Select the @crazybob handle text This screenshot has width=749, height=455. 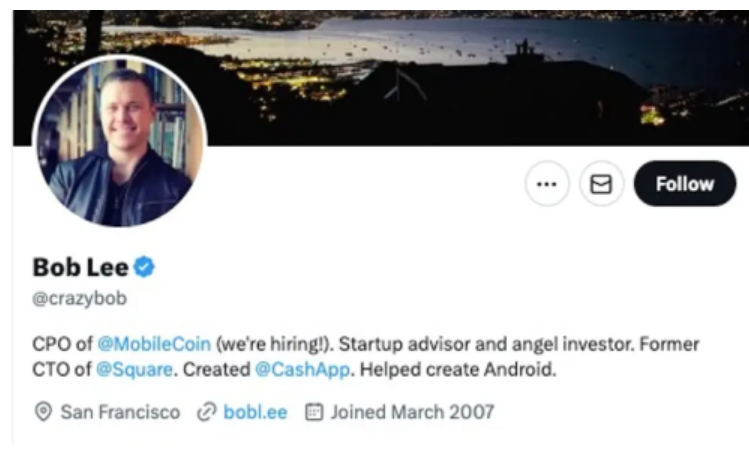[x=80, y=298]
